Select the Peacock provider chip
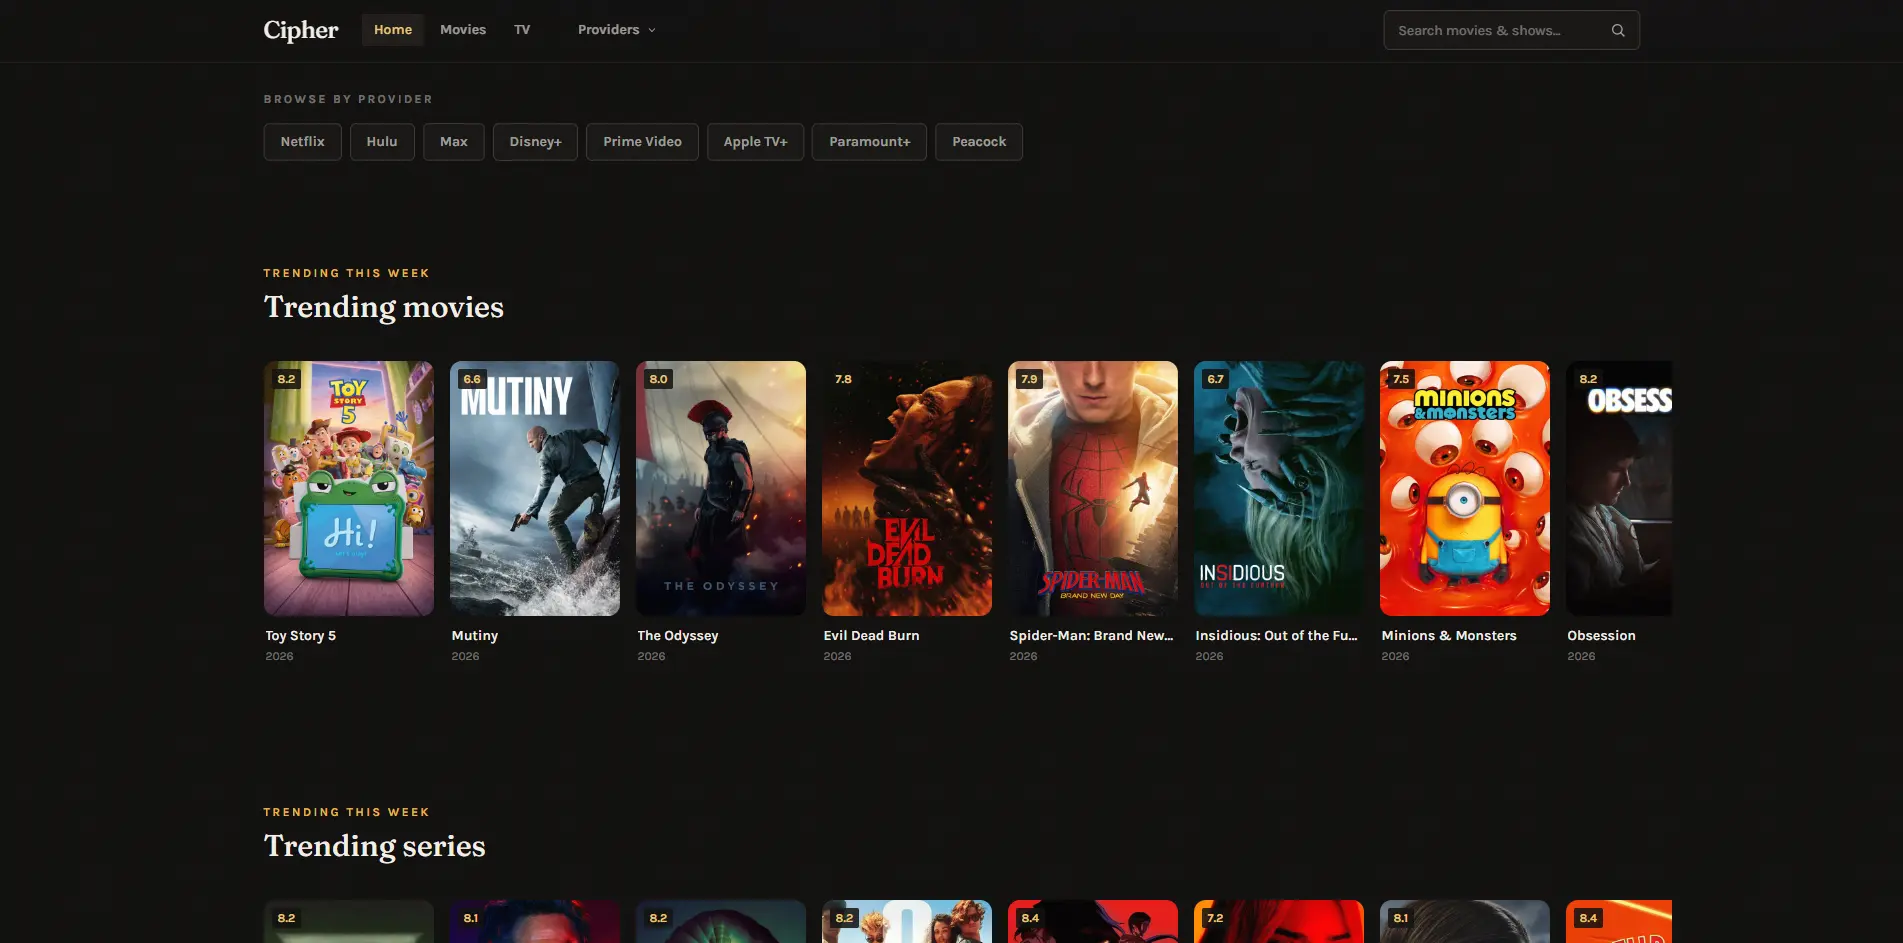1903x943 pixels. click(979, 142)
